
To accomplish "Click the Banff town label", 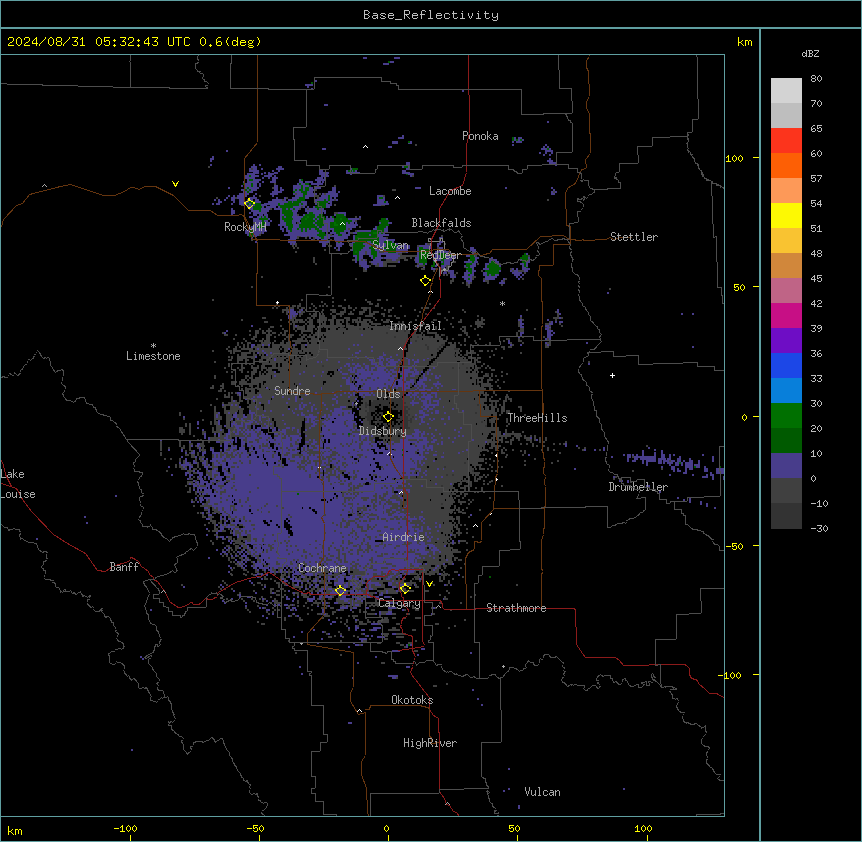I will point(124,567).
